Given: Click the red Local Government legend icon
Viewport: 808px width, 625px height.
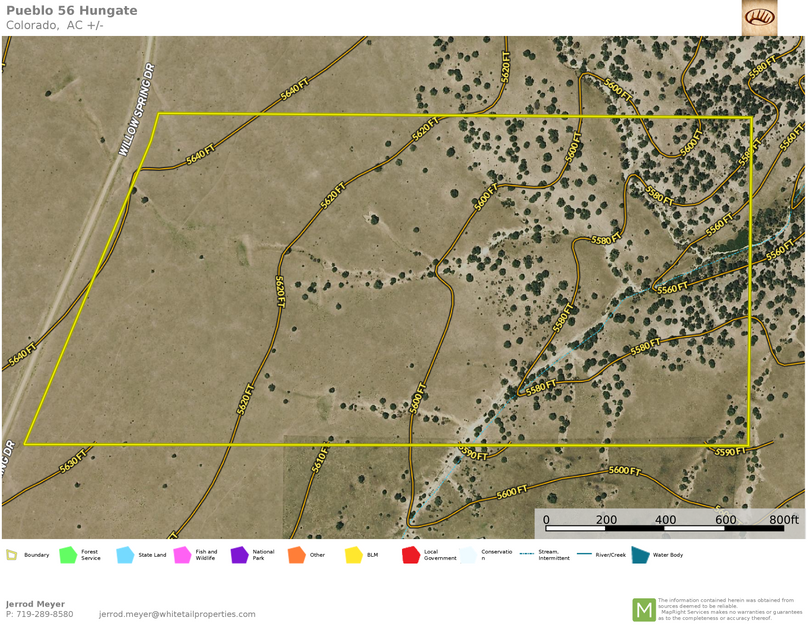Looking at the screenshot, I should pos(410,554).
